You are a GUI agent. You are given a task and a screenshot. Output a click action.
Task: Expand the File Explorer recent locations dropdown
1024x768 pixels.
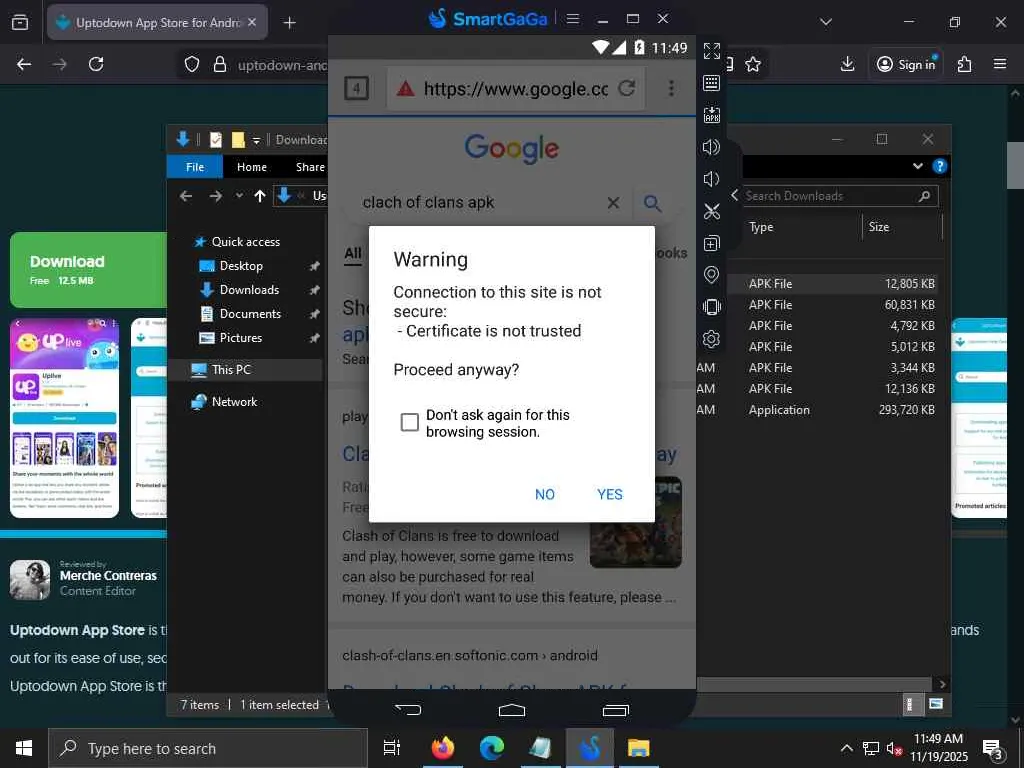click(239, 196)
